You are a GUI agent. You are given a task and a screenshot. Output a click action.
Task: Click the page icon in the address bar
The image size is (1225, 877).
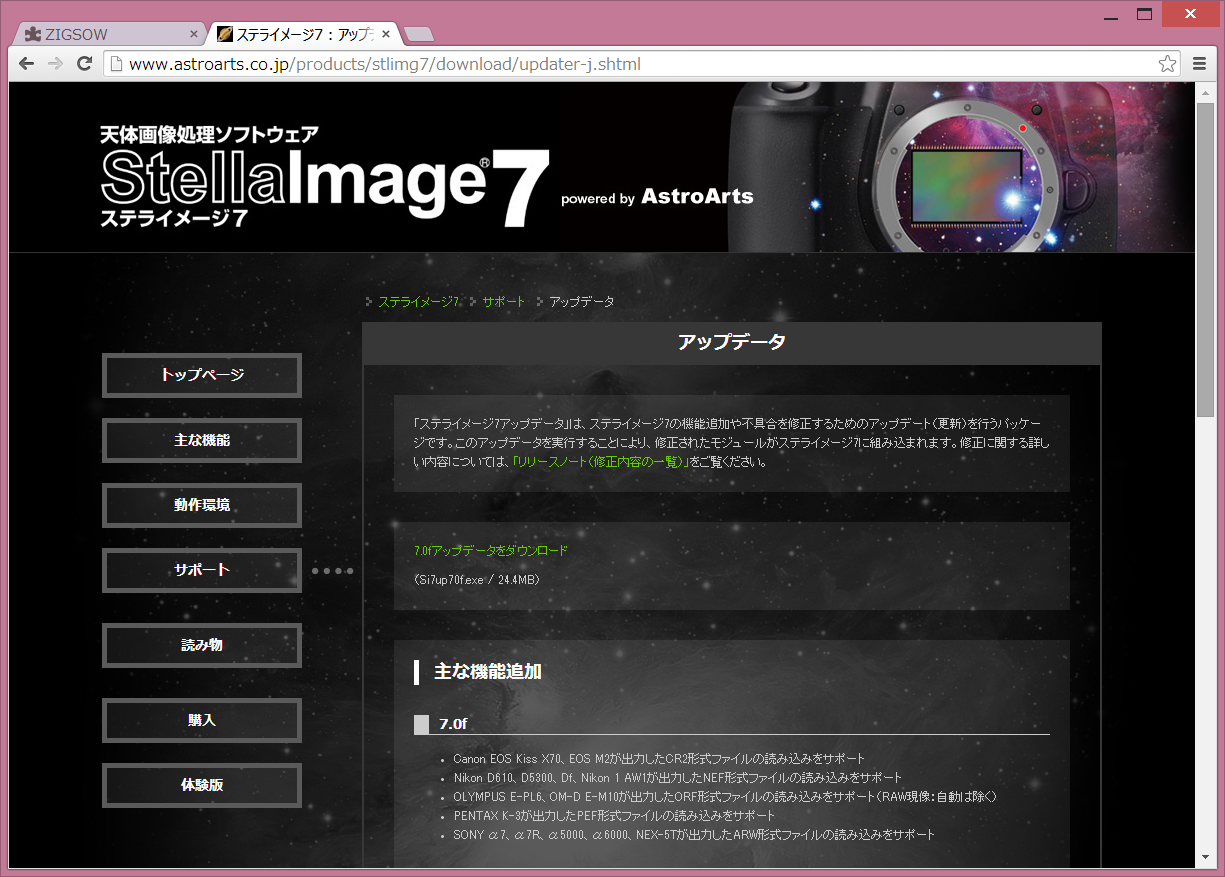(116, 64)
